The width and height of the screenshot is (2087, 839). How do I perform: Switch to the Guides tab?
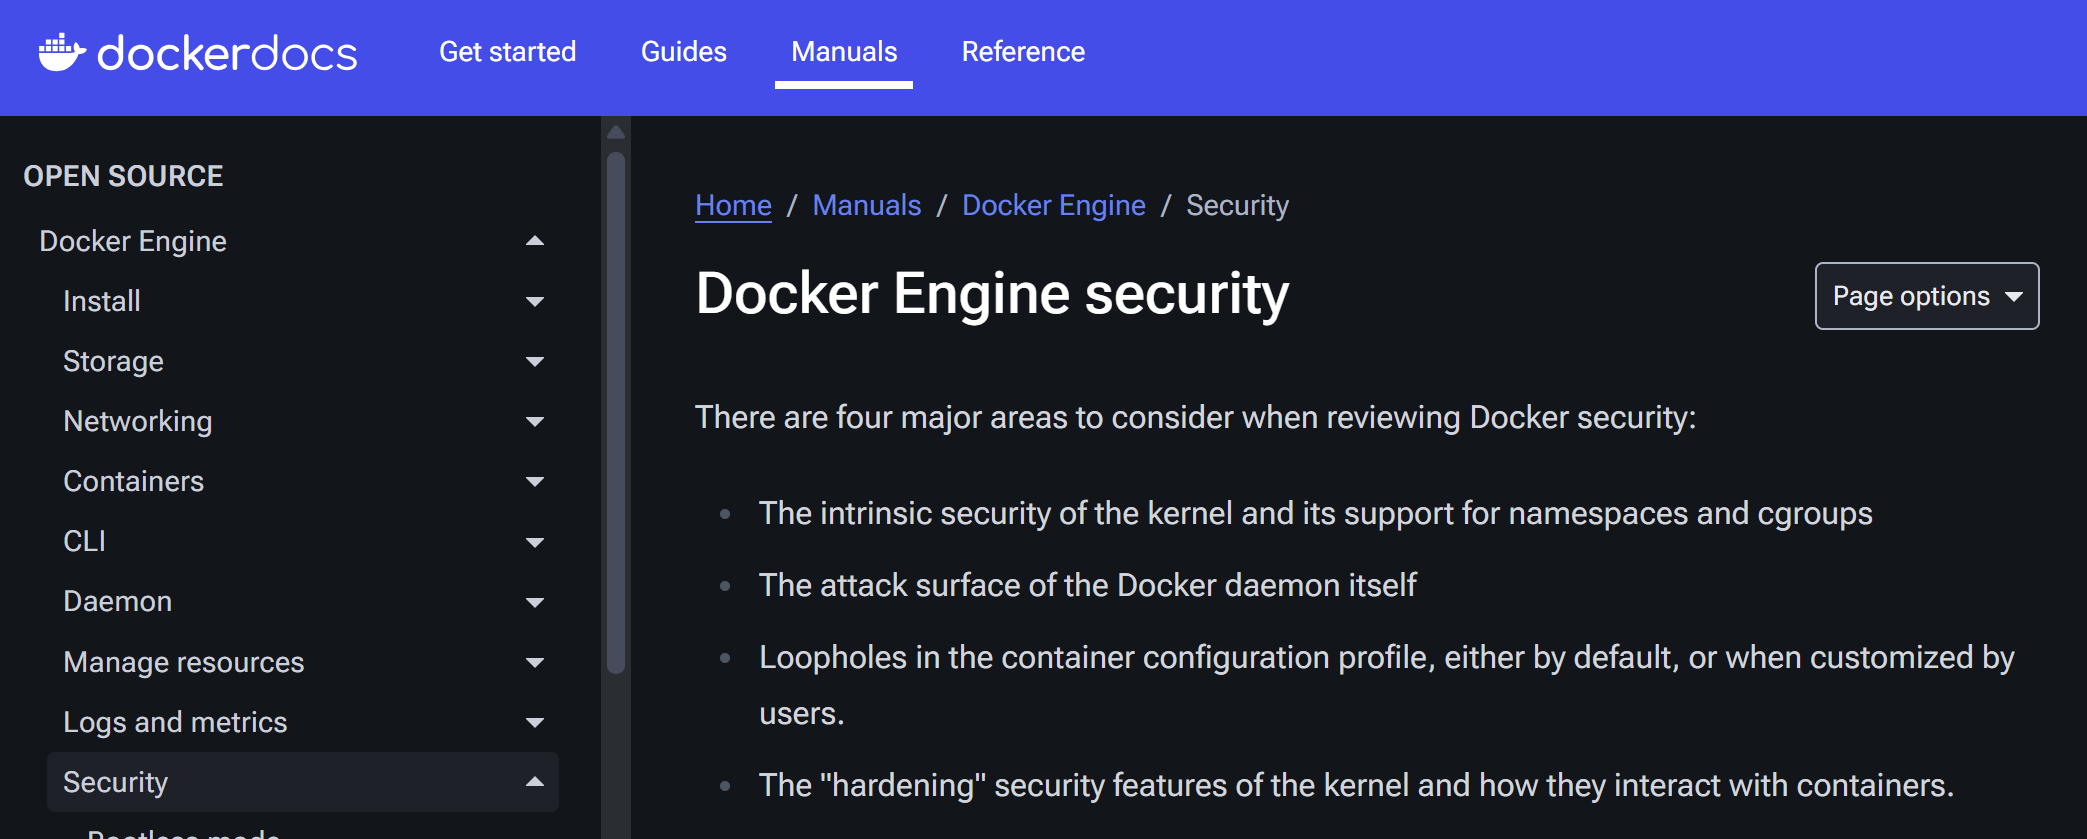684,52
